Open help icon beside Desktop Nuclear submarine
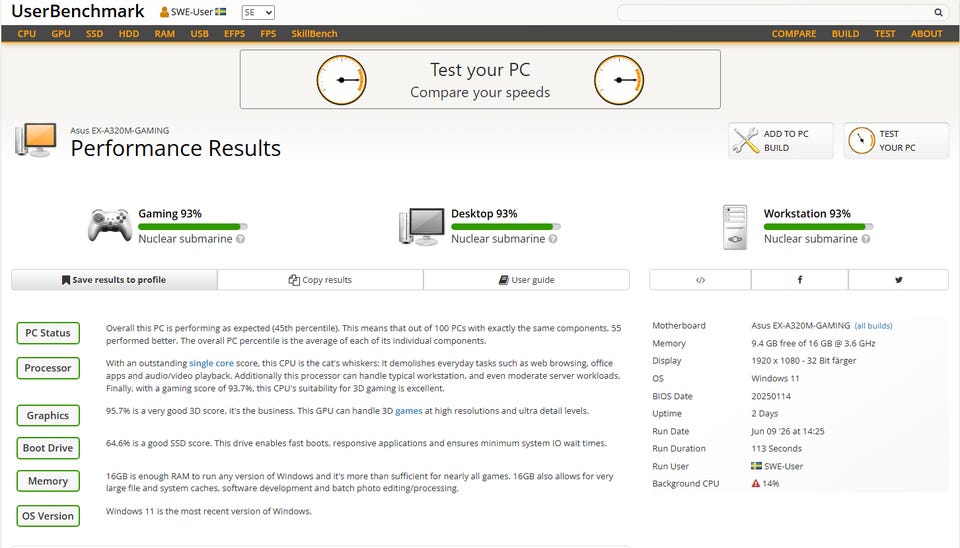 553,239
